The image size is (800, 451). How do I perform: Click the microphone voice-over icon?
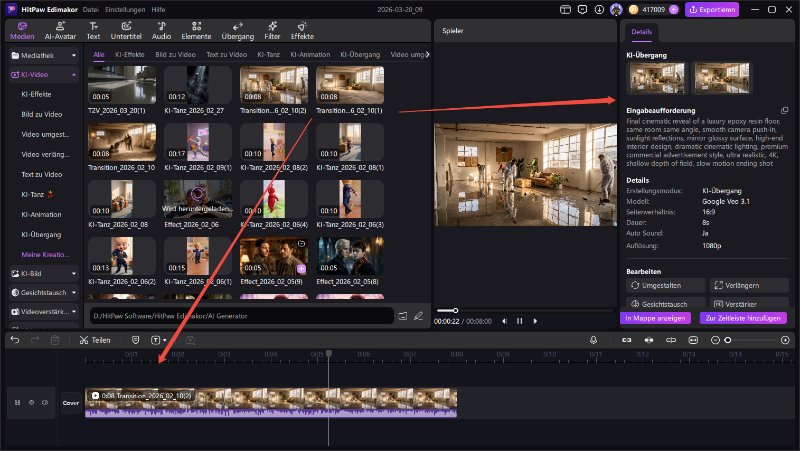coord(593,340)
